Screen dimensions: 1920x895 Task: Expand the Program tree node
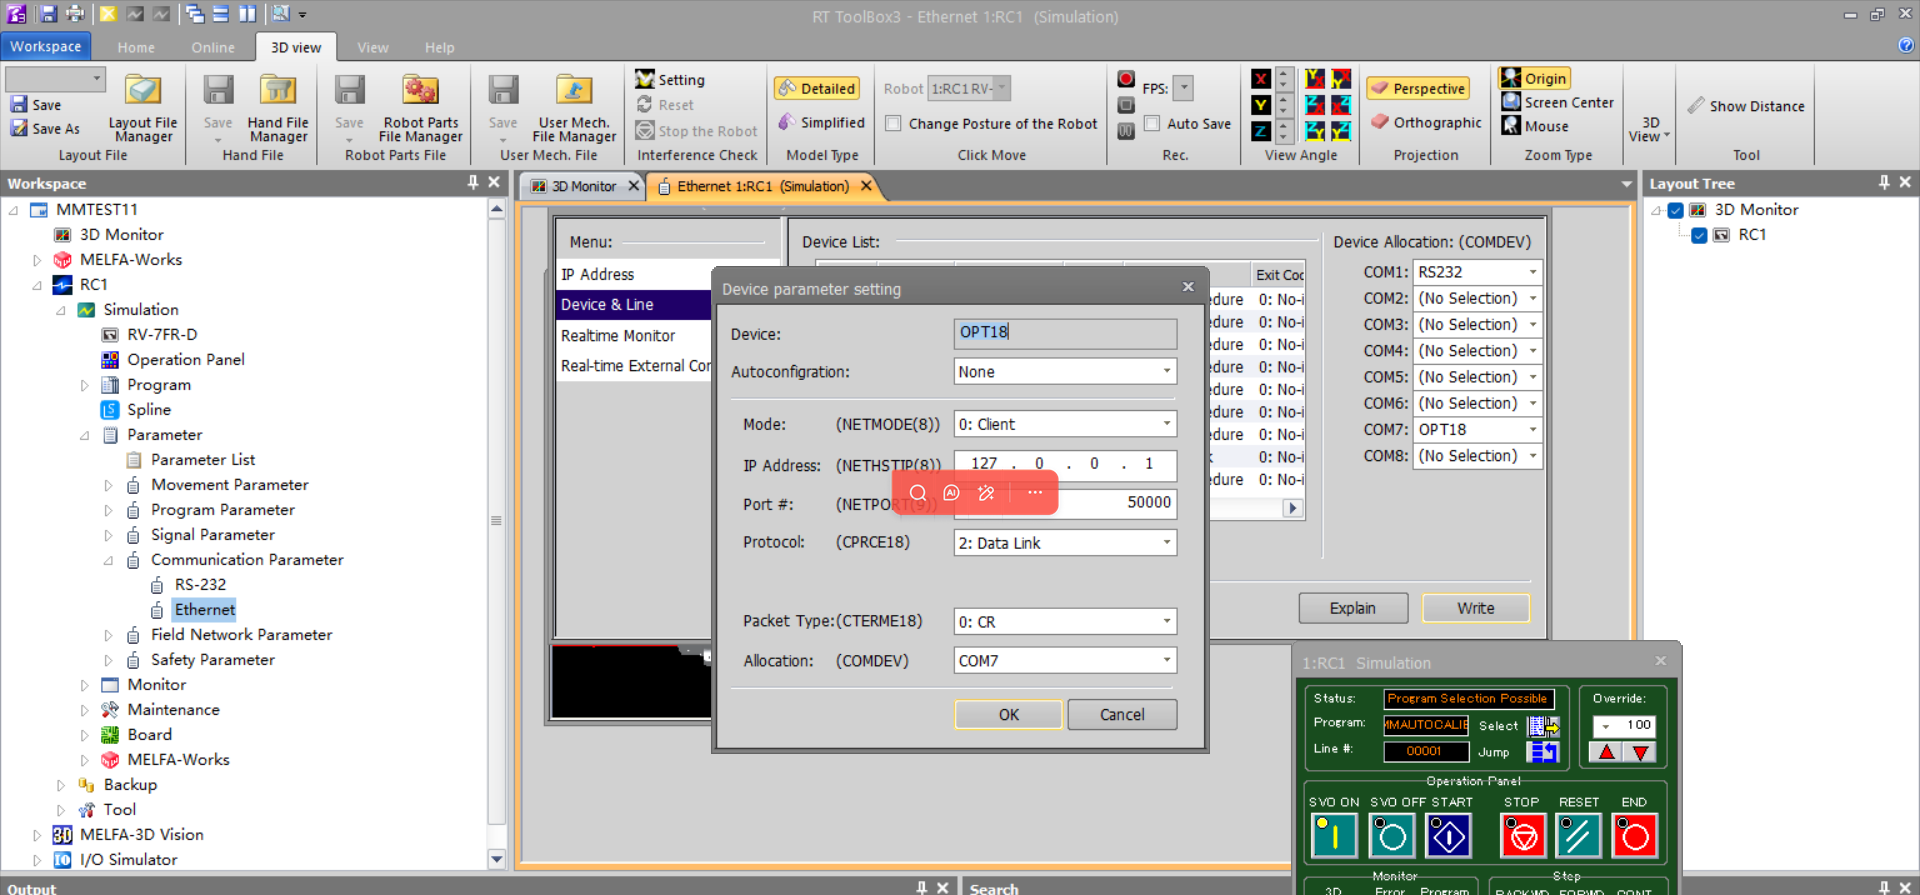[x=85, y=385]
